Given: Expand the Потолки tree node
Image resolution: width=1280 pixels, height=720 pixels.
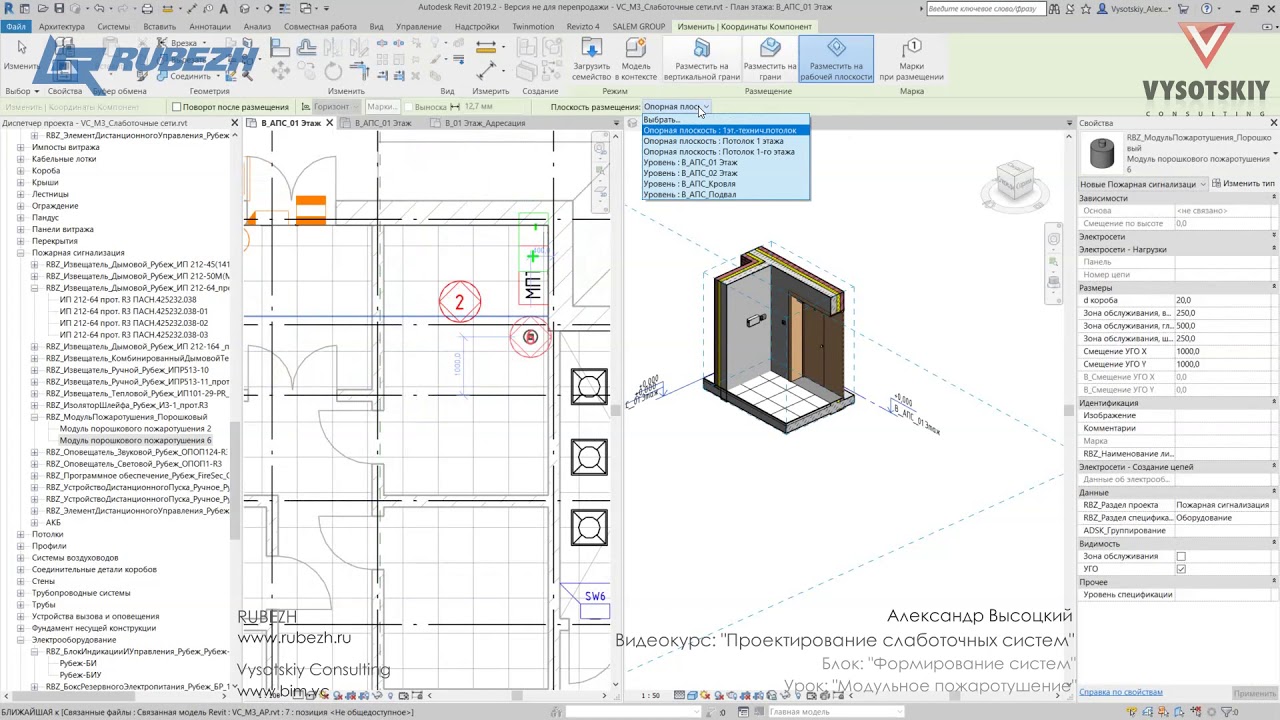Looking at the screenshot, I should point(21,534).
